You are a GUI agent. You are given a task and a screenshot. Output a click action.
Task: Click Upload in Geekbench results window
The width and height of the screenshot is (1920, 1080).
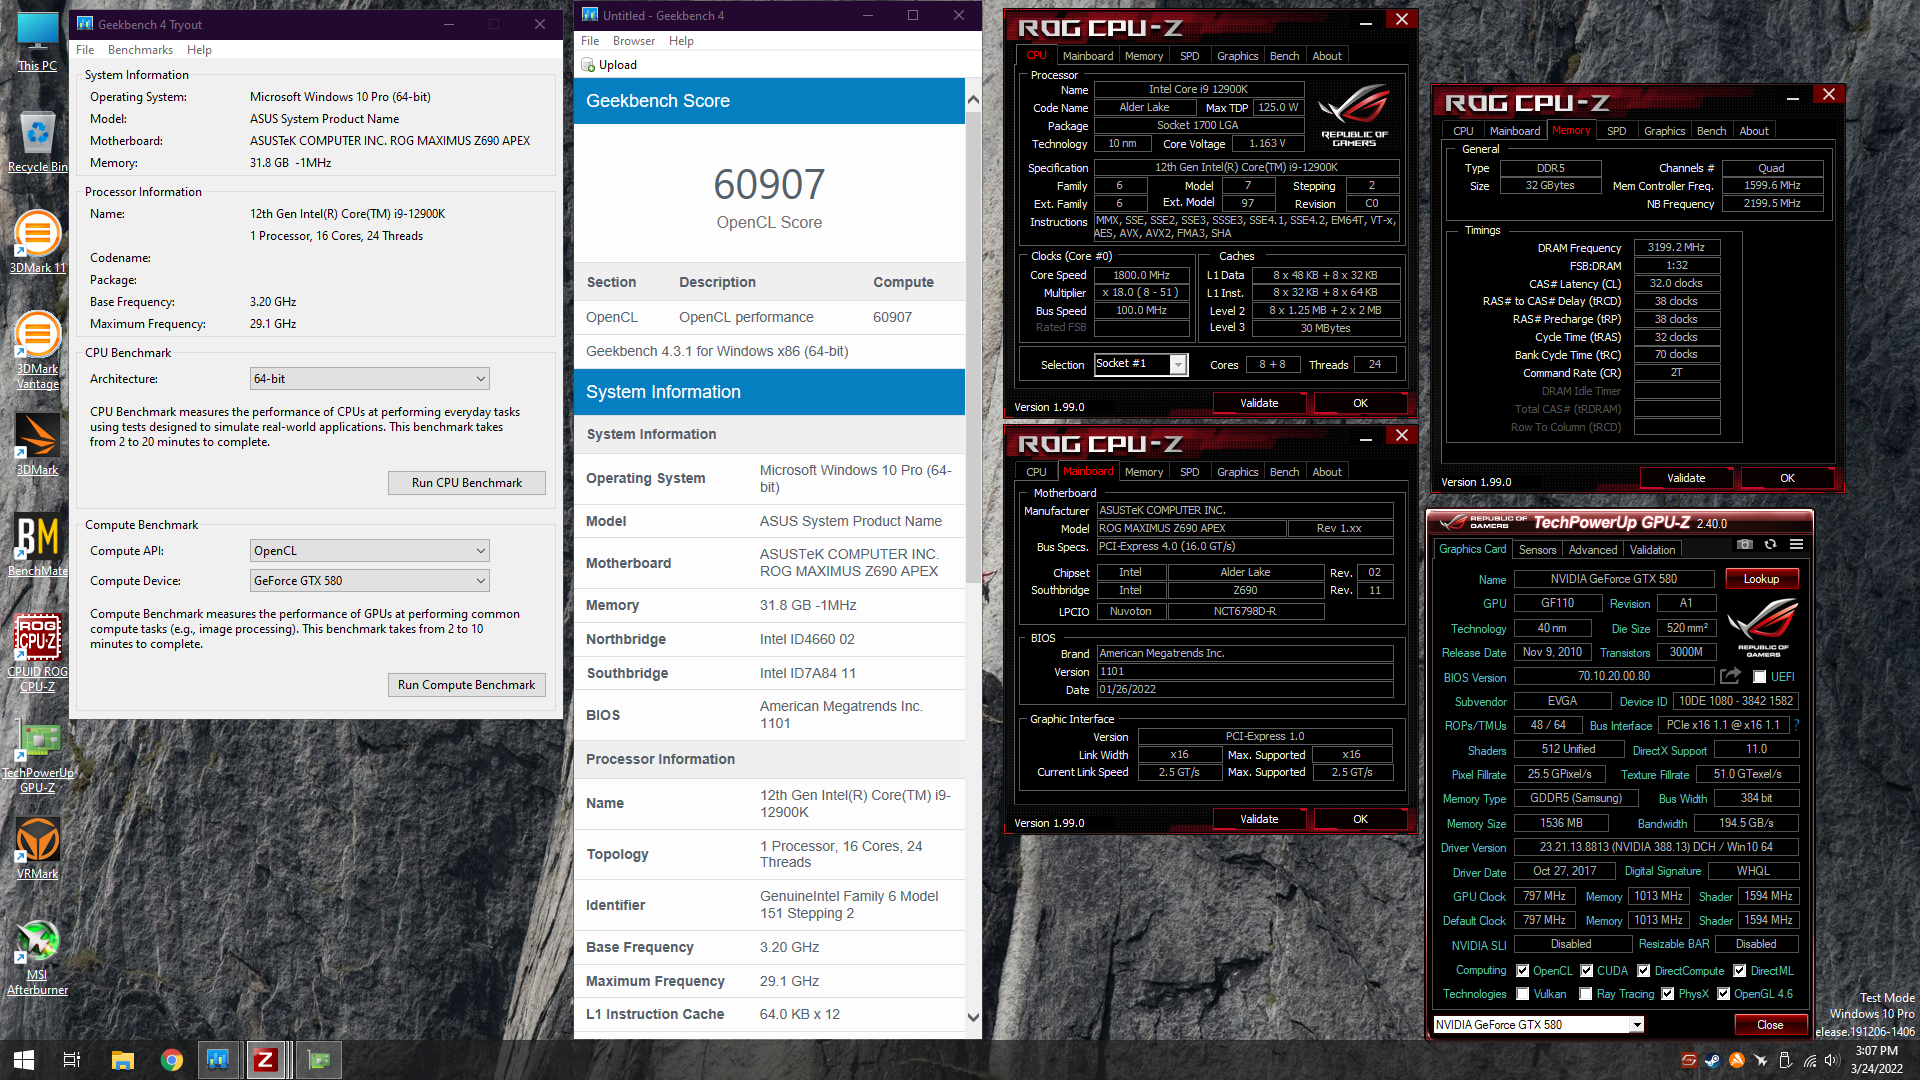(610, 65)
